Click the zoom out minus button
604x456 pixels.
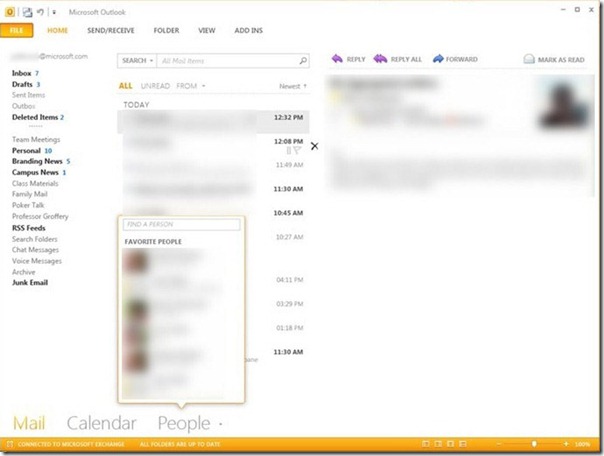(499, 444)
